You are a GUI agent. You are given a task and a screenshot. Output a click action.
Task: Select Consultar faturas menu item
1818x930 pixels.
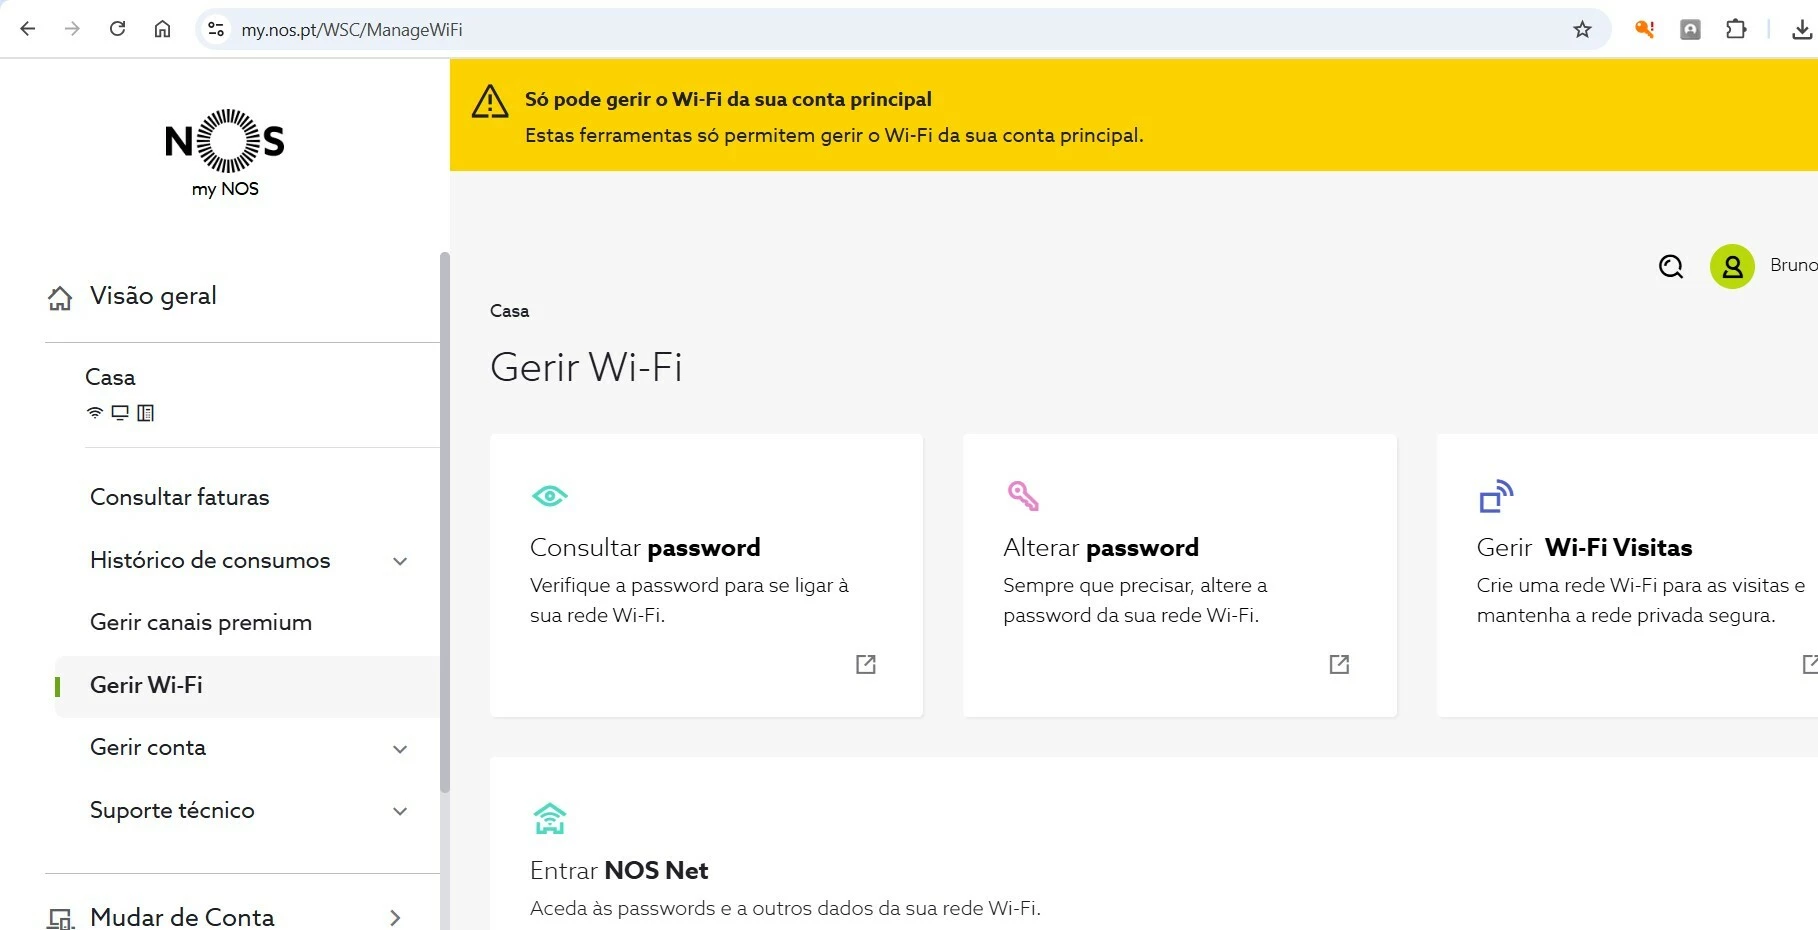pos(180,497)
